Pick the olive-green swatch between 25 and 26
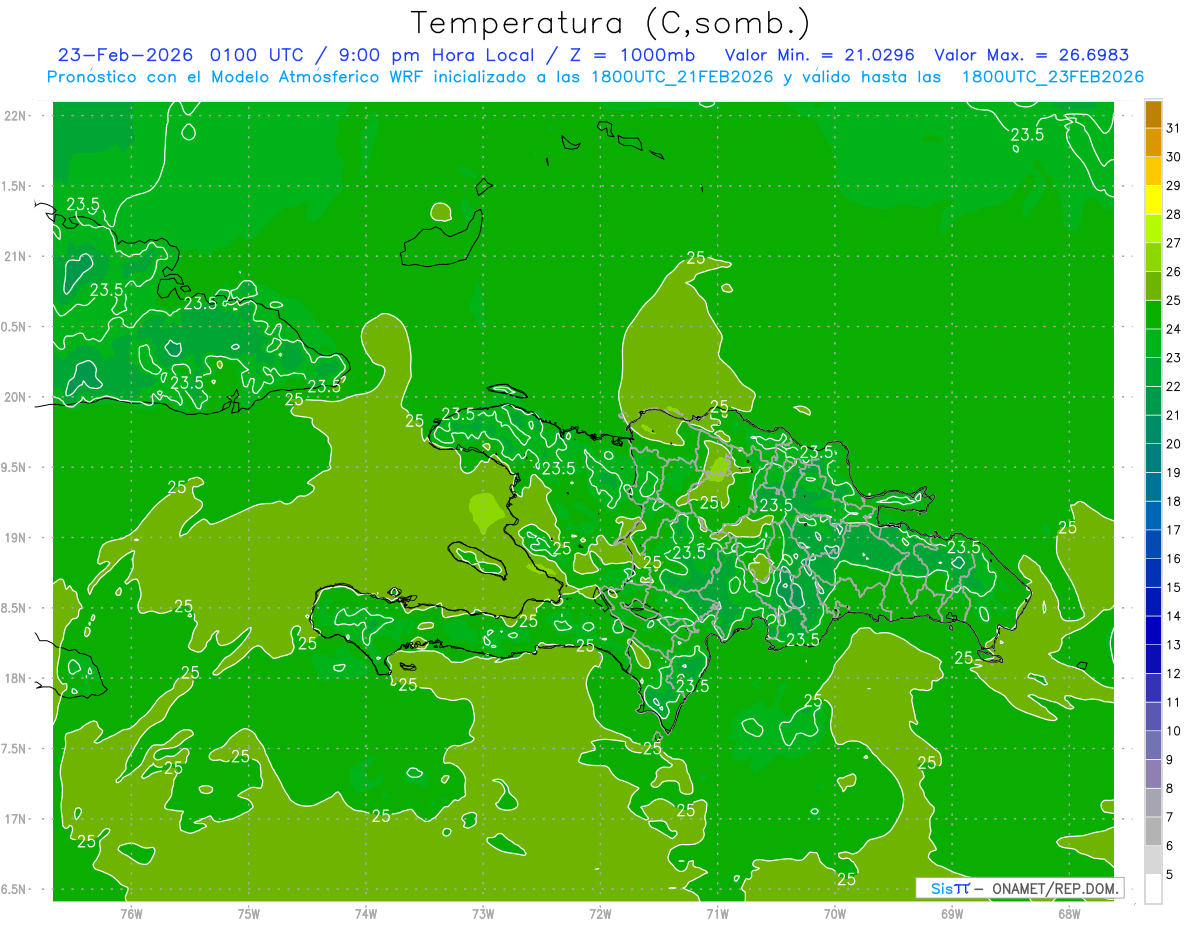This screenshot has width=1200, height=927. pyautogui.click(x=1153, y=286)
